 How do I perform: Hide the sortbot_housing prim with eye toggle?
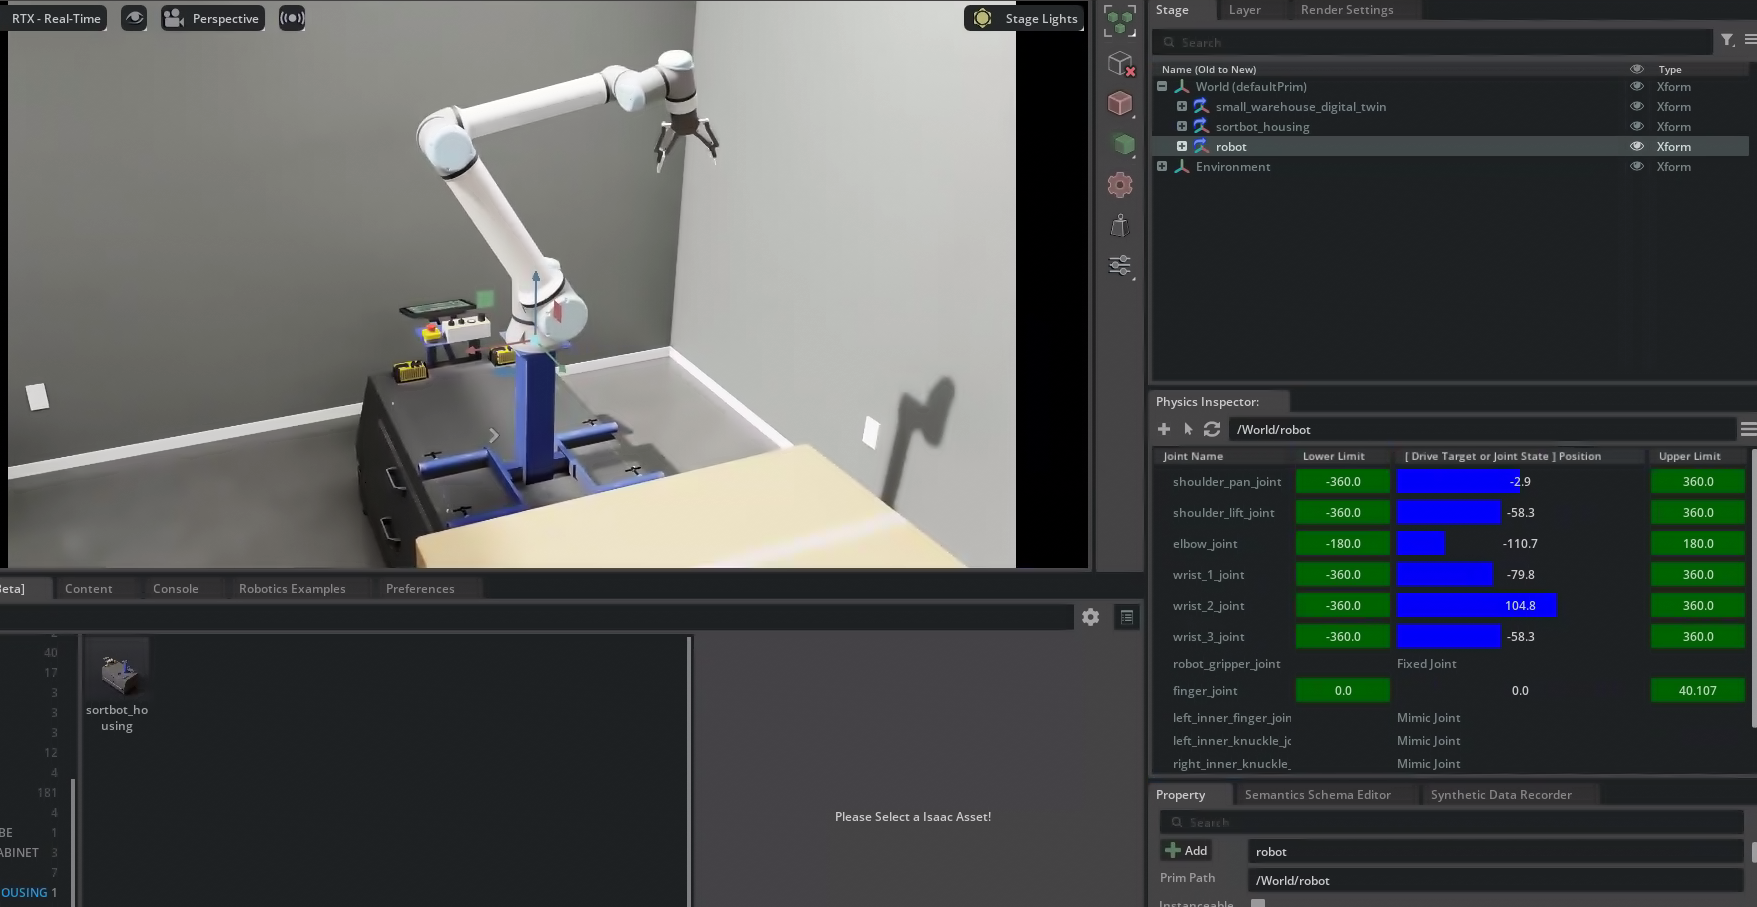(x=1637, y=126)
